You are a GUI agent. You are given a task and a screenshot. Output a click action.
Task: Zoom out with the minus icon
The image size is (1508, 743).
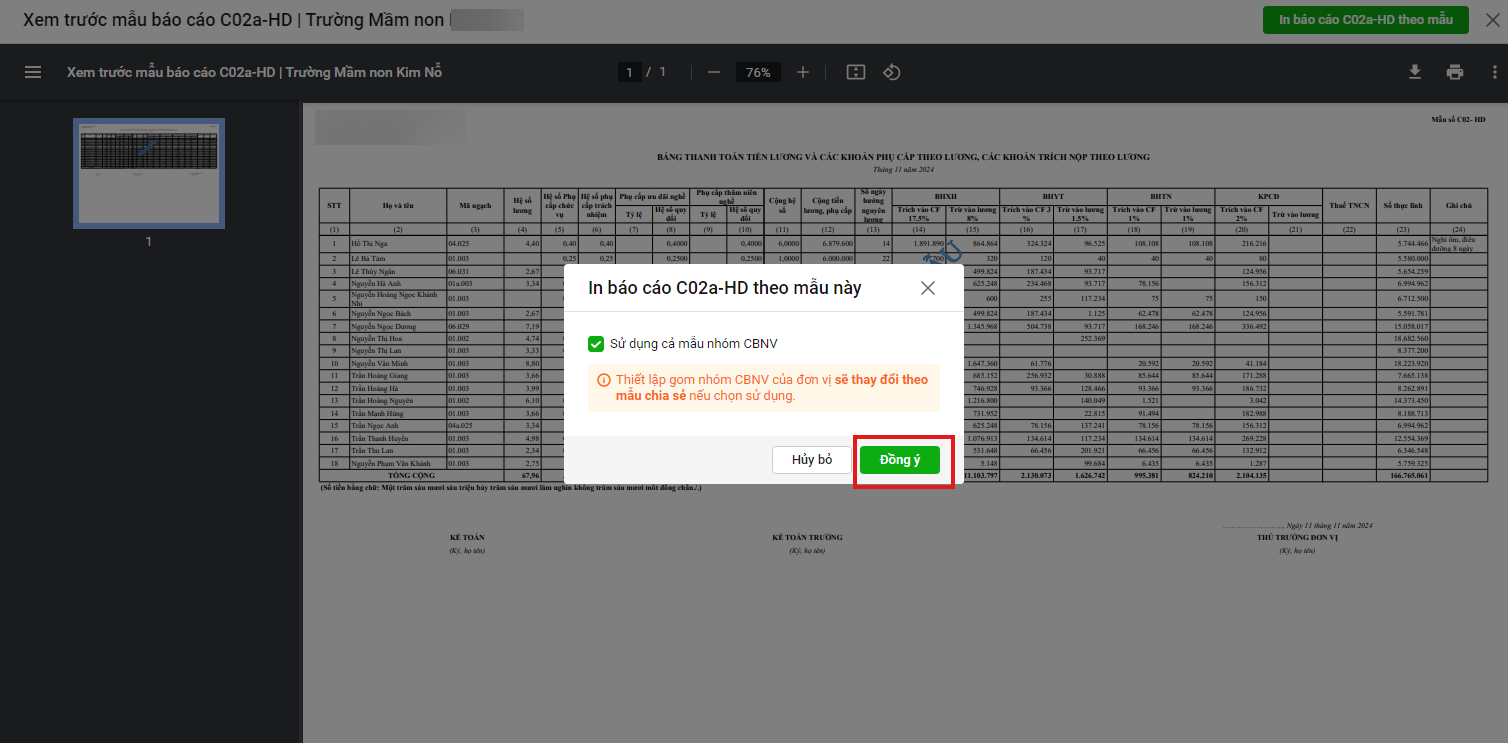click(714, 72)
